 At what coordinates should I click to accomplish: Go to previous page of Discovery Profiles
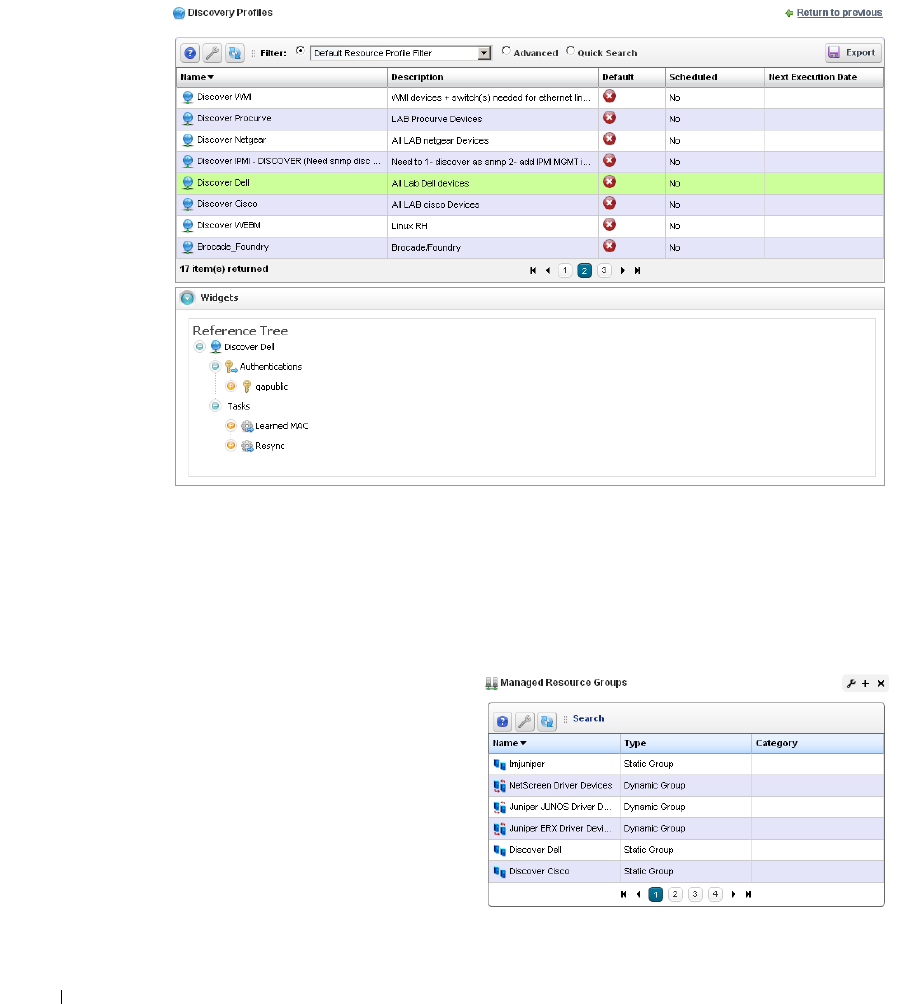(548, 271)
